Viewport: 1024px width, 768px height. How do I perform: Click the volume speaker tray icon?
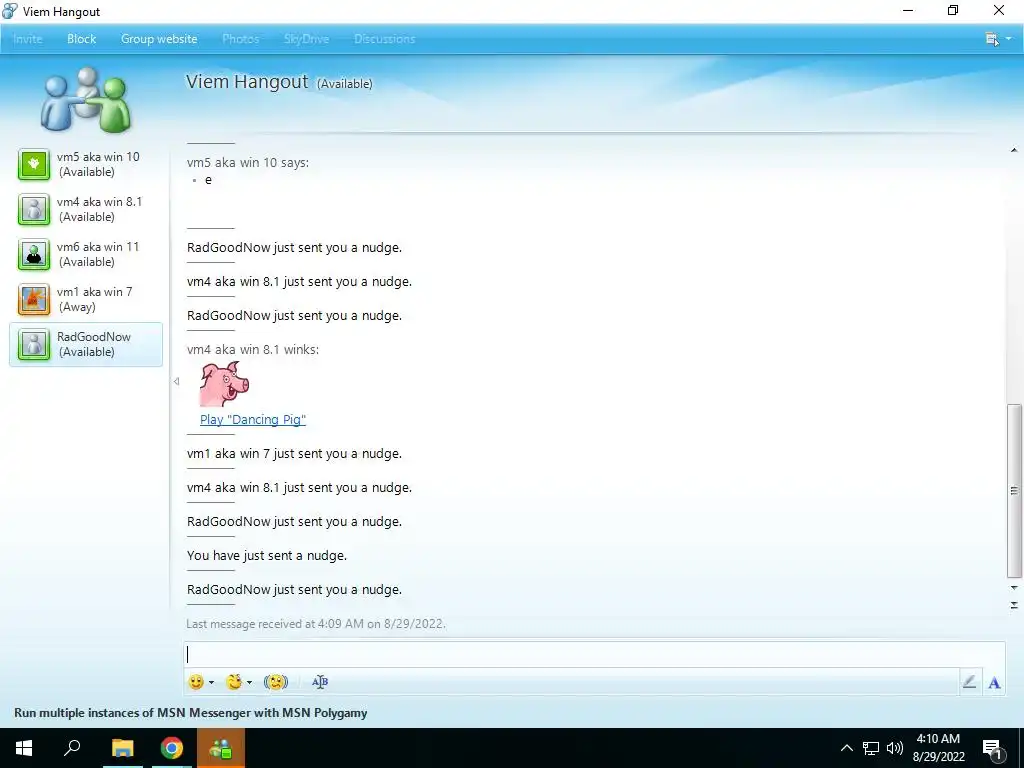(895, 748)
